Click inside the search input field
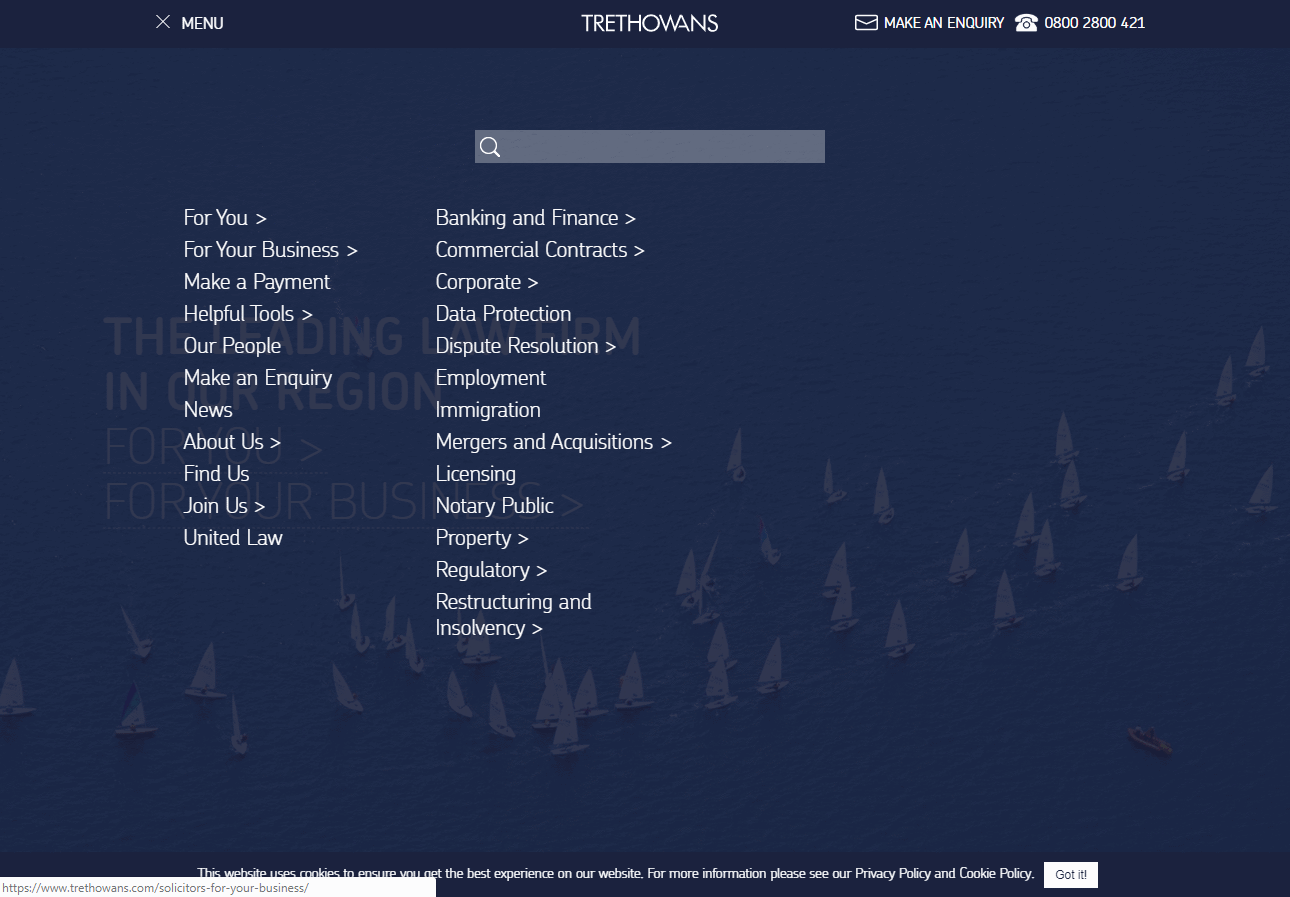The image size is (1290, 897). tap(662, 147)
